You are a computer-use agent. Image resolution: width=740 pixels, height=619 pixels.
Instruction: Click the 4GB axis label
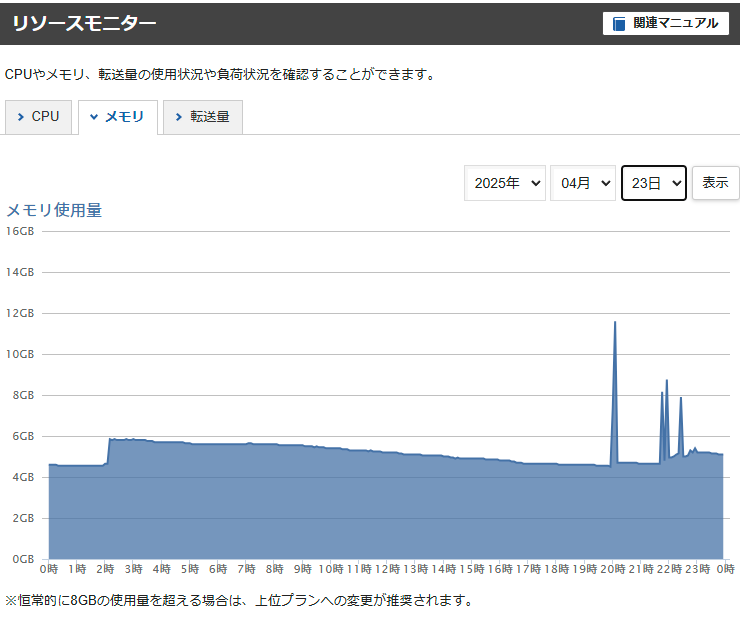[23, 477]
